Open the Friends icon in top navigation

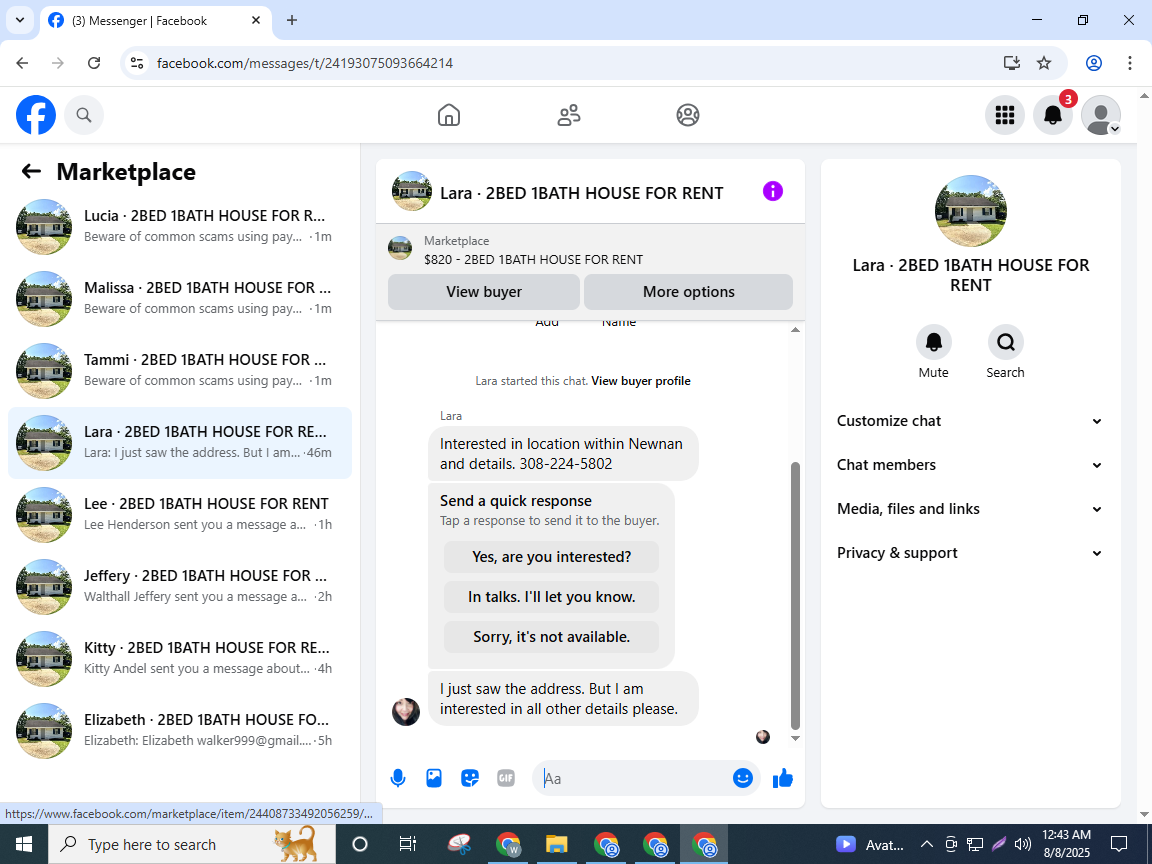568,115
